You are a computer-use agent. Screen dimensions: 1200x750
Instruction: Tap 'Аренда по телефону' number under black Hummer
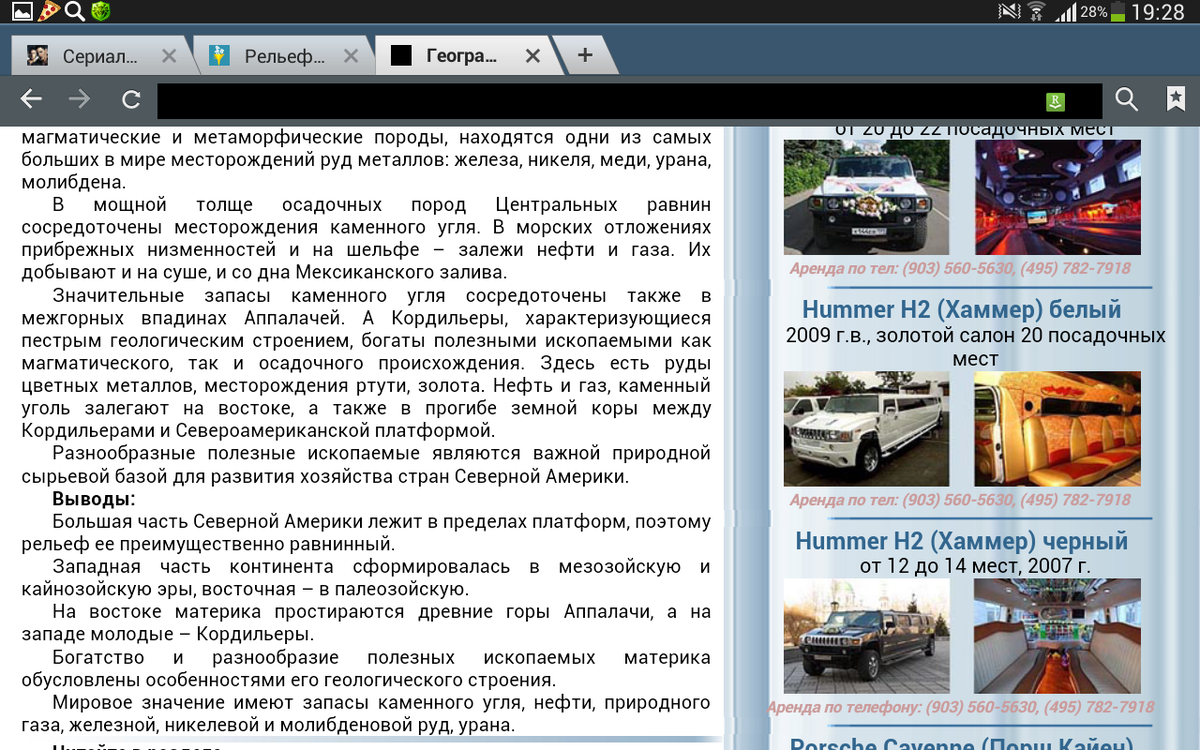(x=960, y=707)
